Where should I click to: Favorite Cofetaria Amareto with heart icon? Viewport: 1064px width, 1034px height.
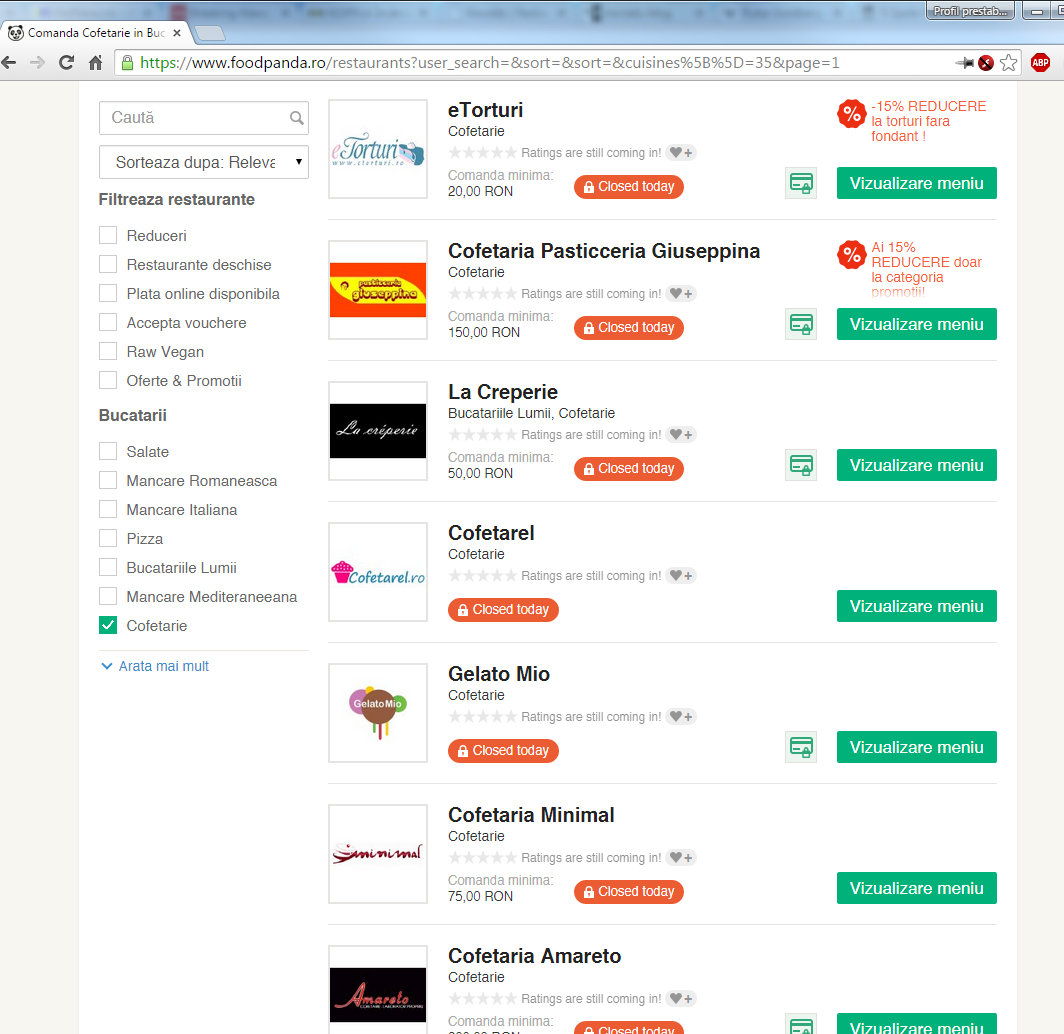point(681,999)
